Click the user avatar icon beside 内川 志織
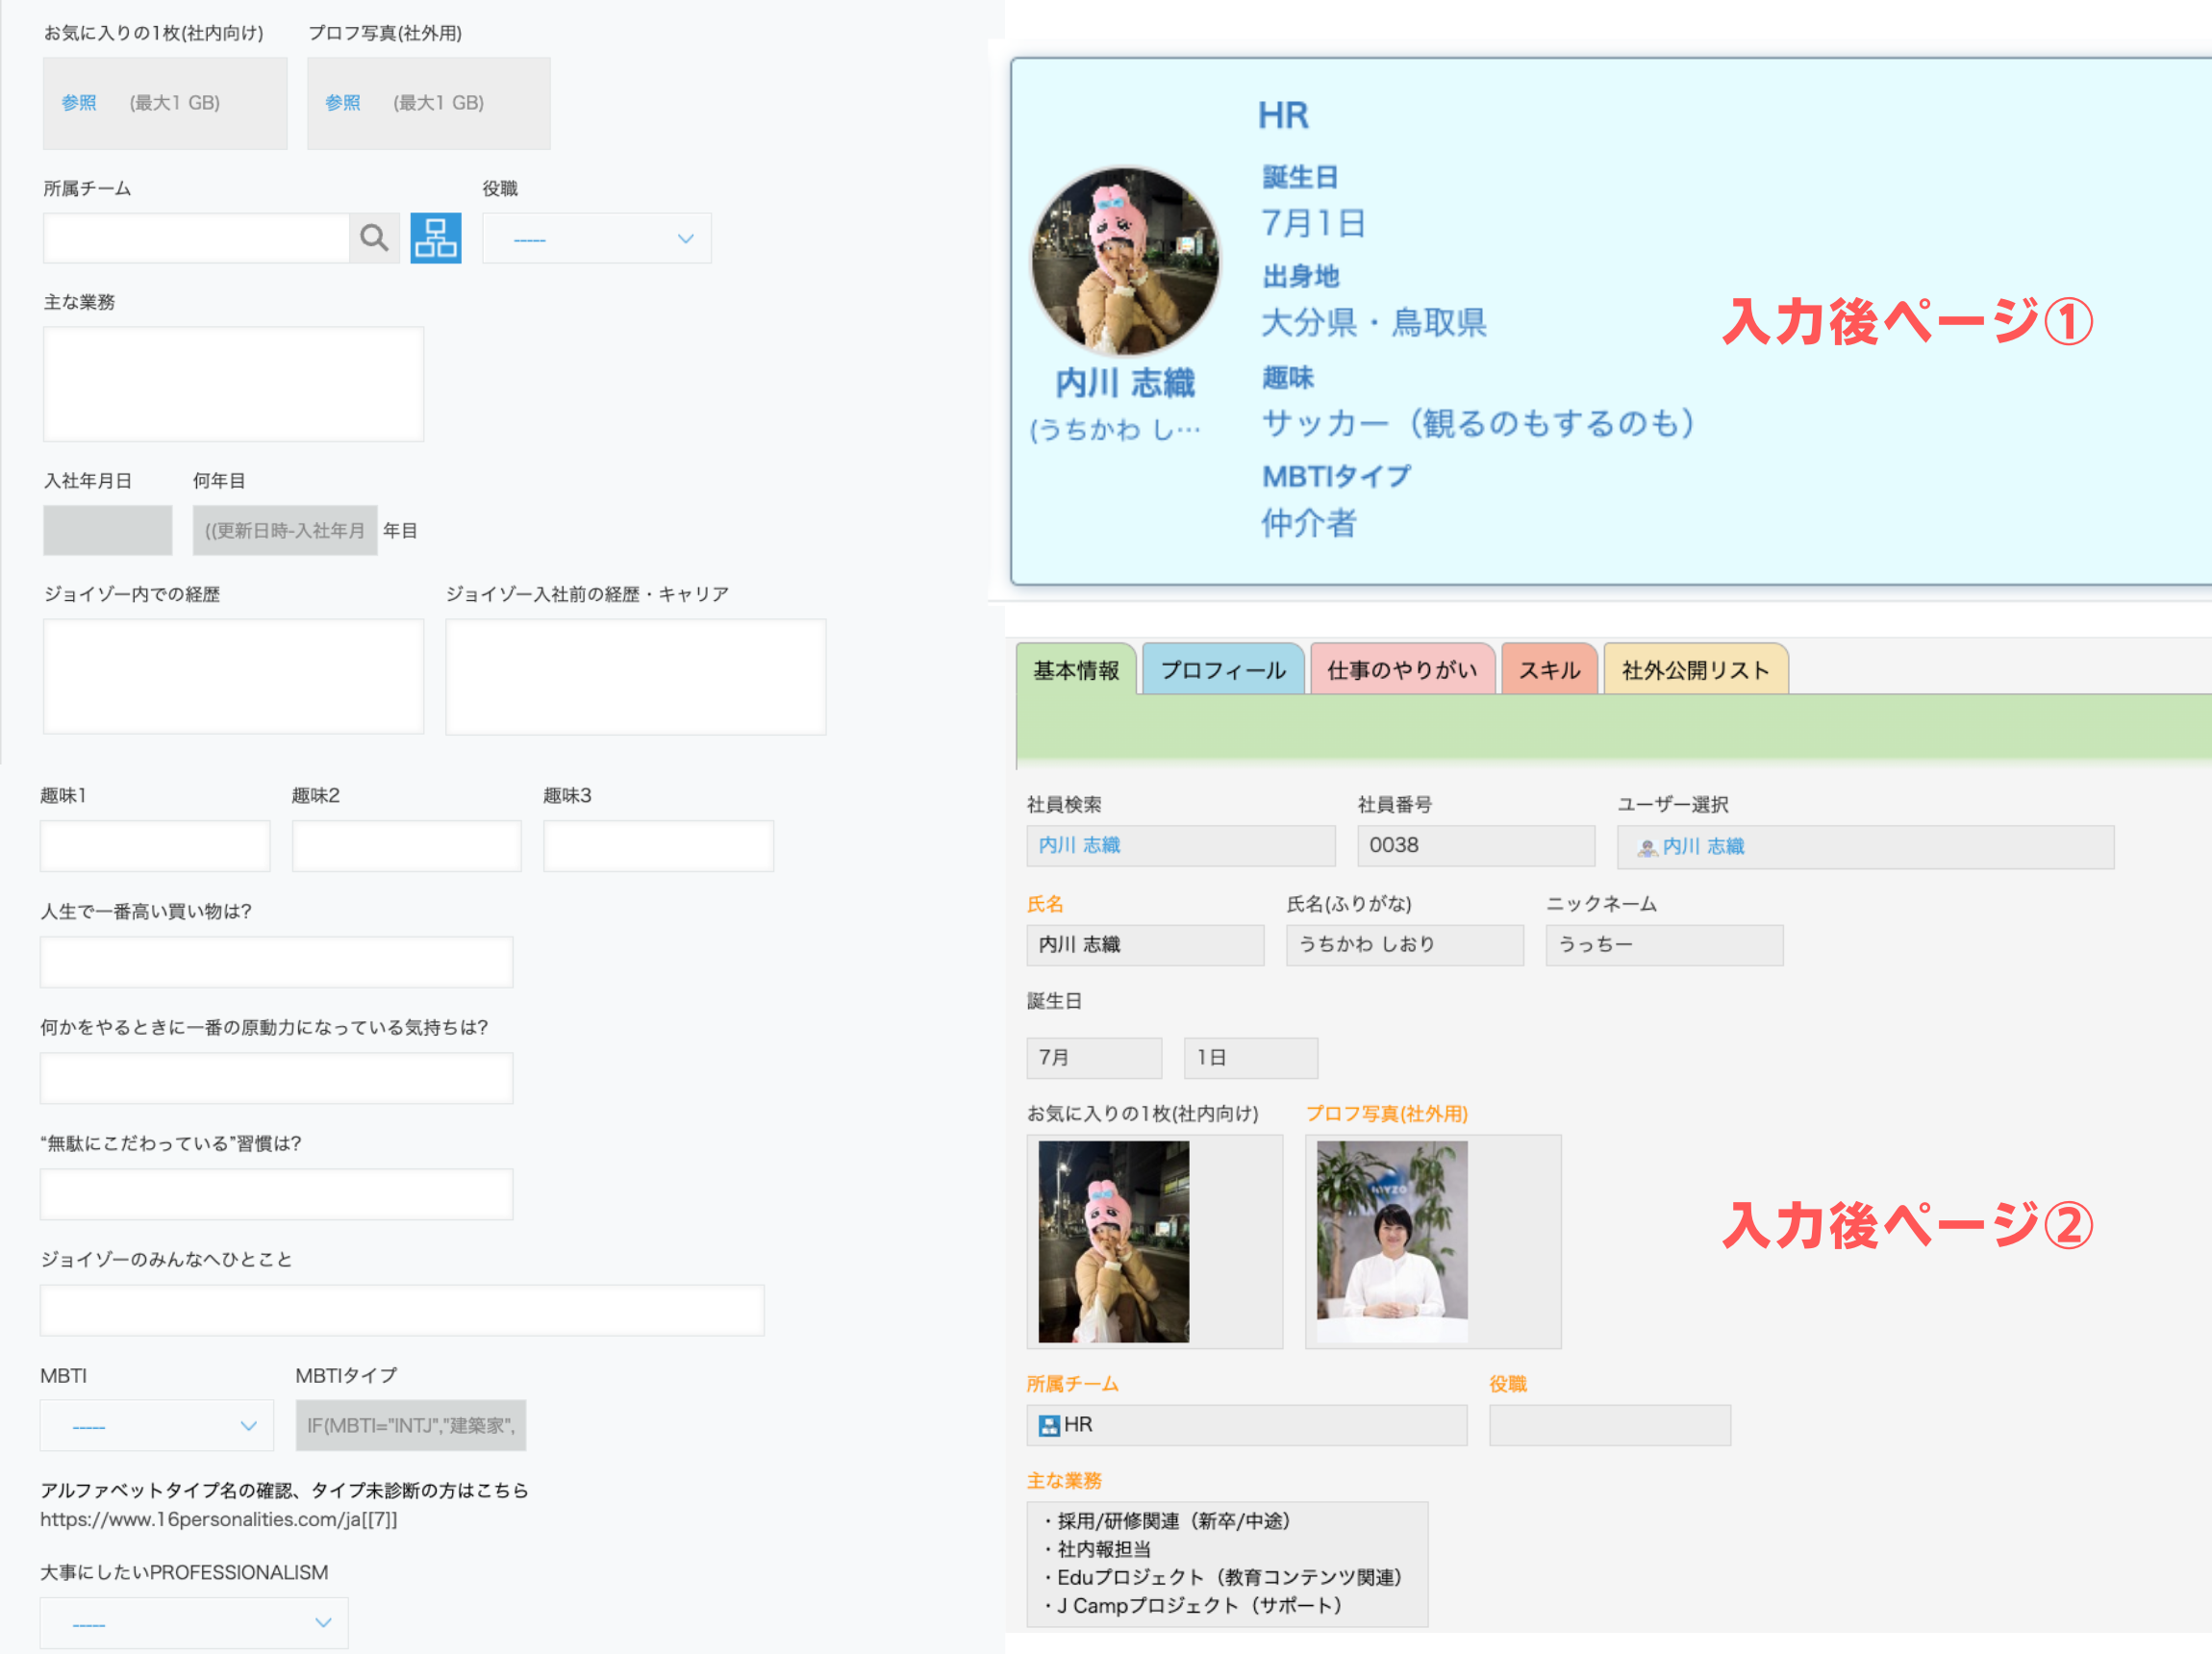The image size is (2212, 1654). [x=1647, y=848]
